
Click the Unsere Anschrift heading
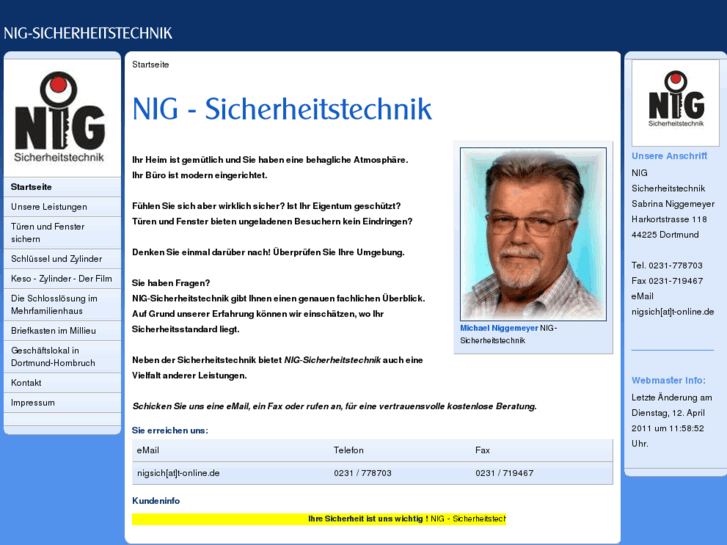coord(669,156)
